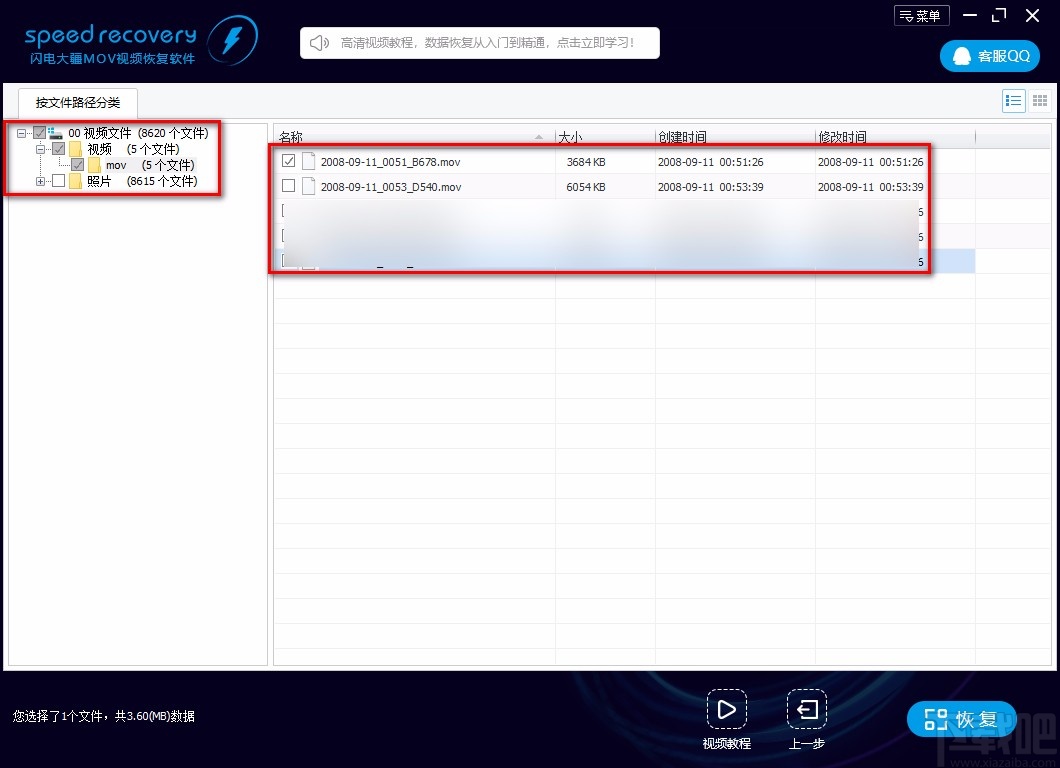
Task: Check the 照片 folder checkbox
Action: [x=59, y=181]
